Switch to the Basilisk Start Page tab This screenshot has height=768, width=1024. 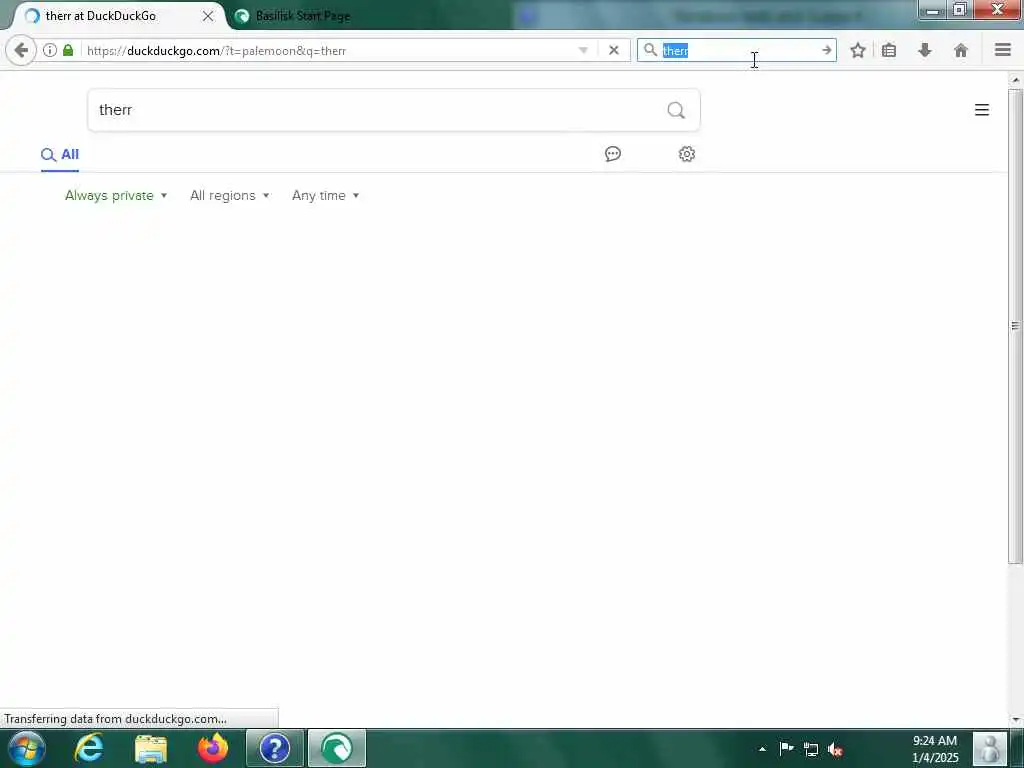tap(302, 16)
